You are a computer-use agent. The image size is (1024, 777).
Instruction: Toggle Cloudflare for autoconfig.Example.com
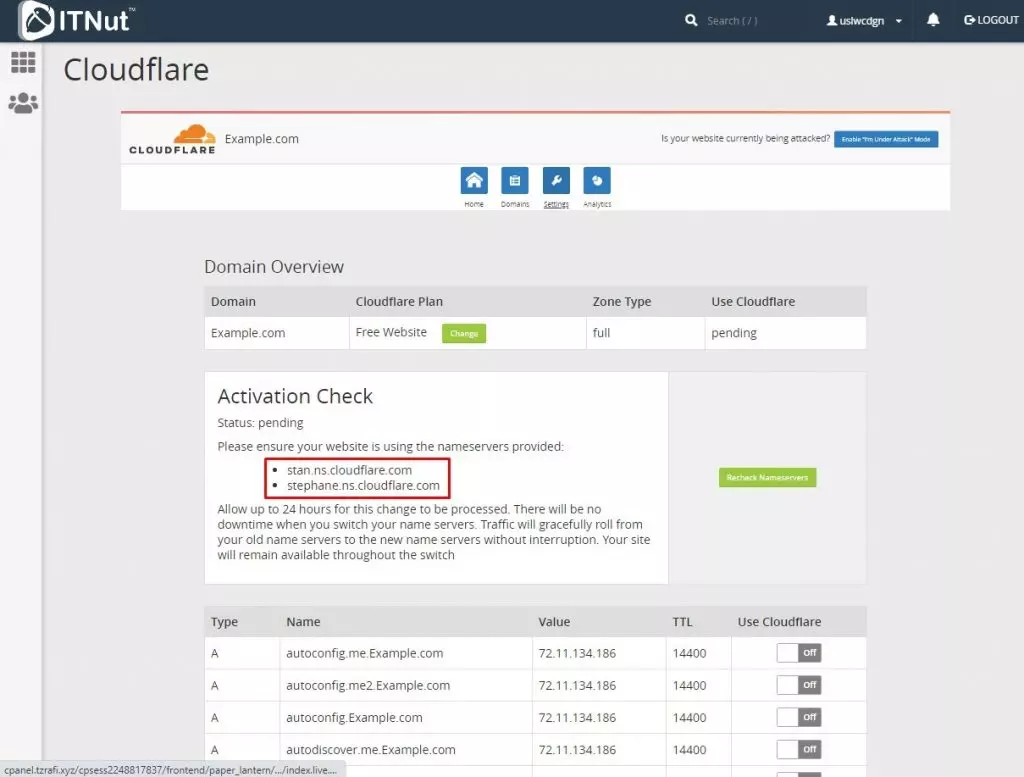point(799,717)
